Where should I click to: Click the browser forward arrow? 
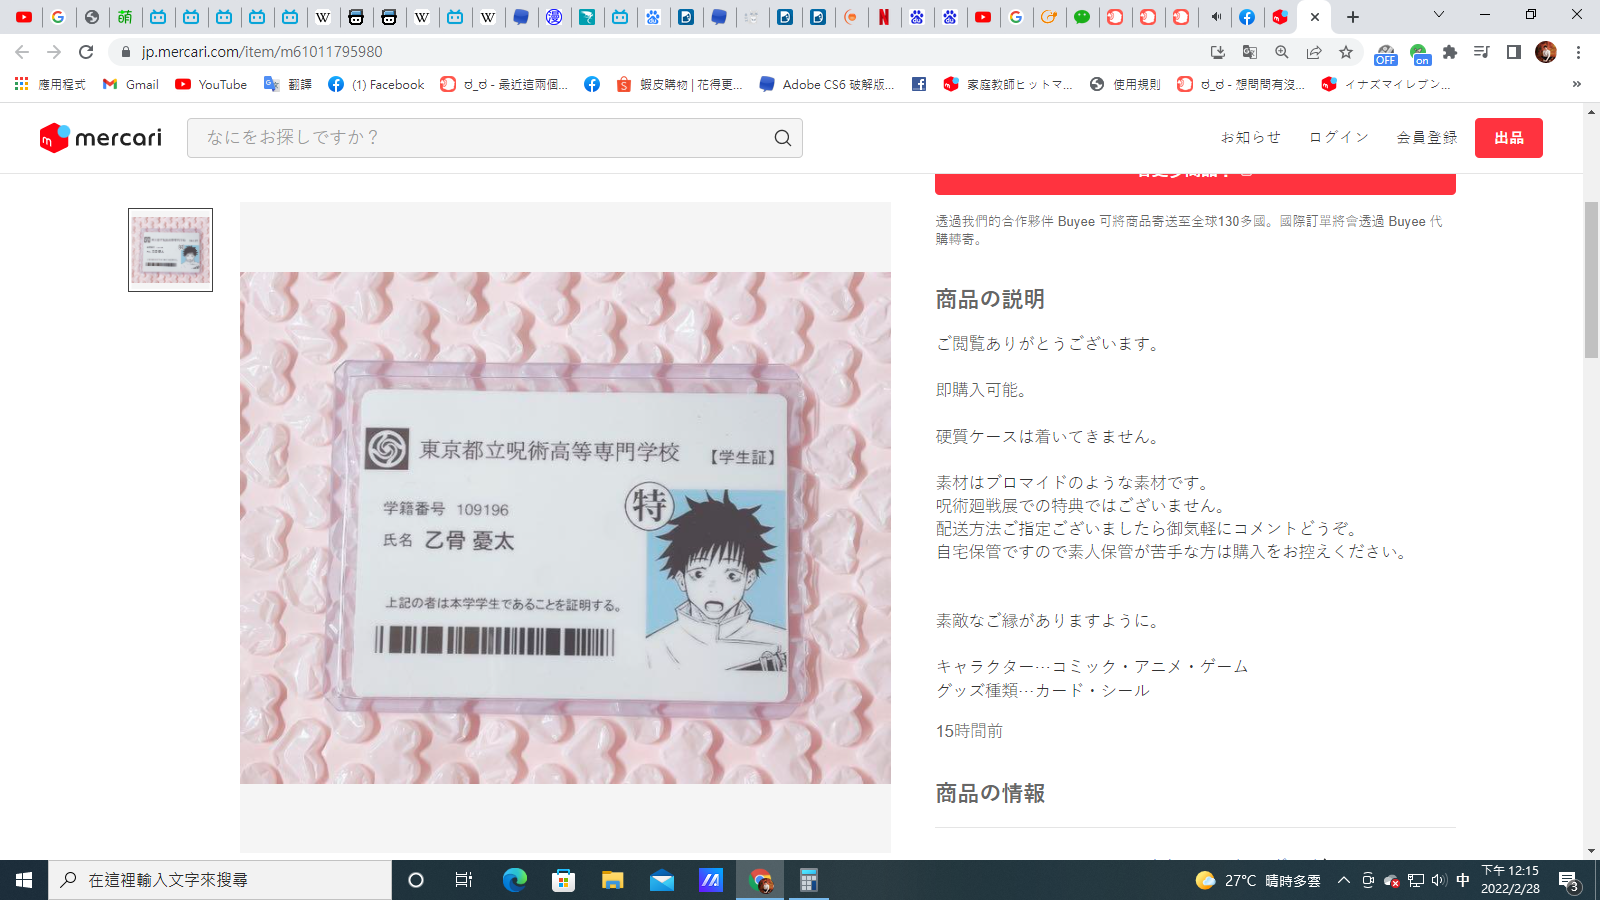[54, 52]
